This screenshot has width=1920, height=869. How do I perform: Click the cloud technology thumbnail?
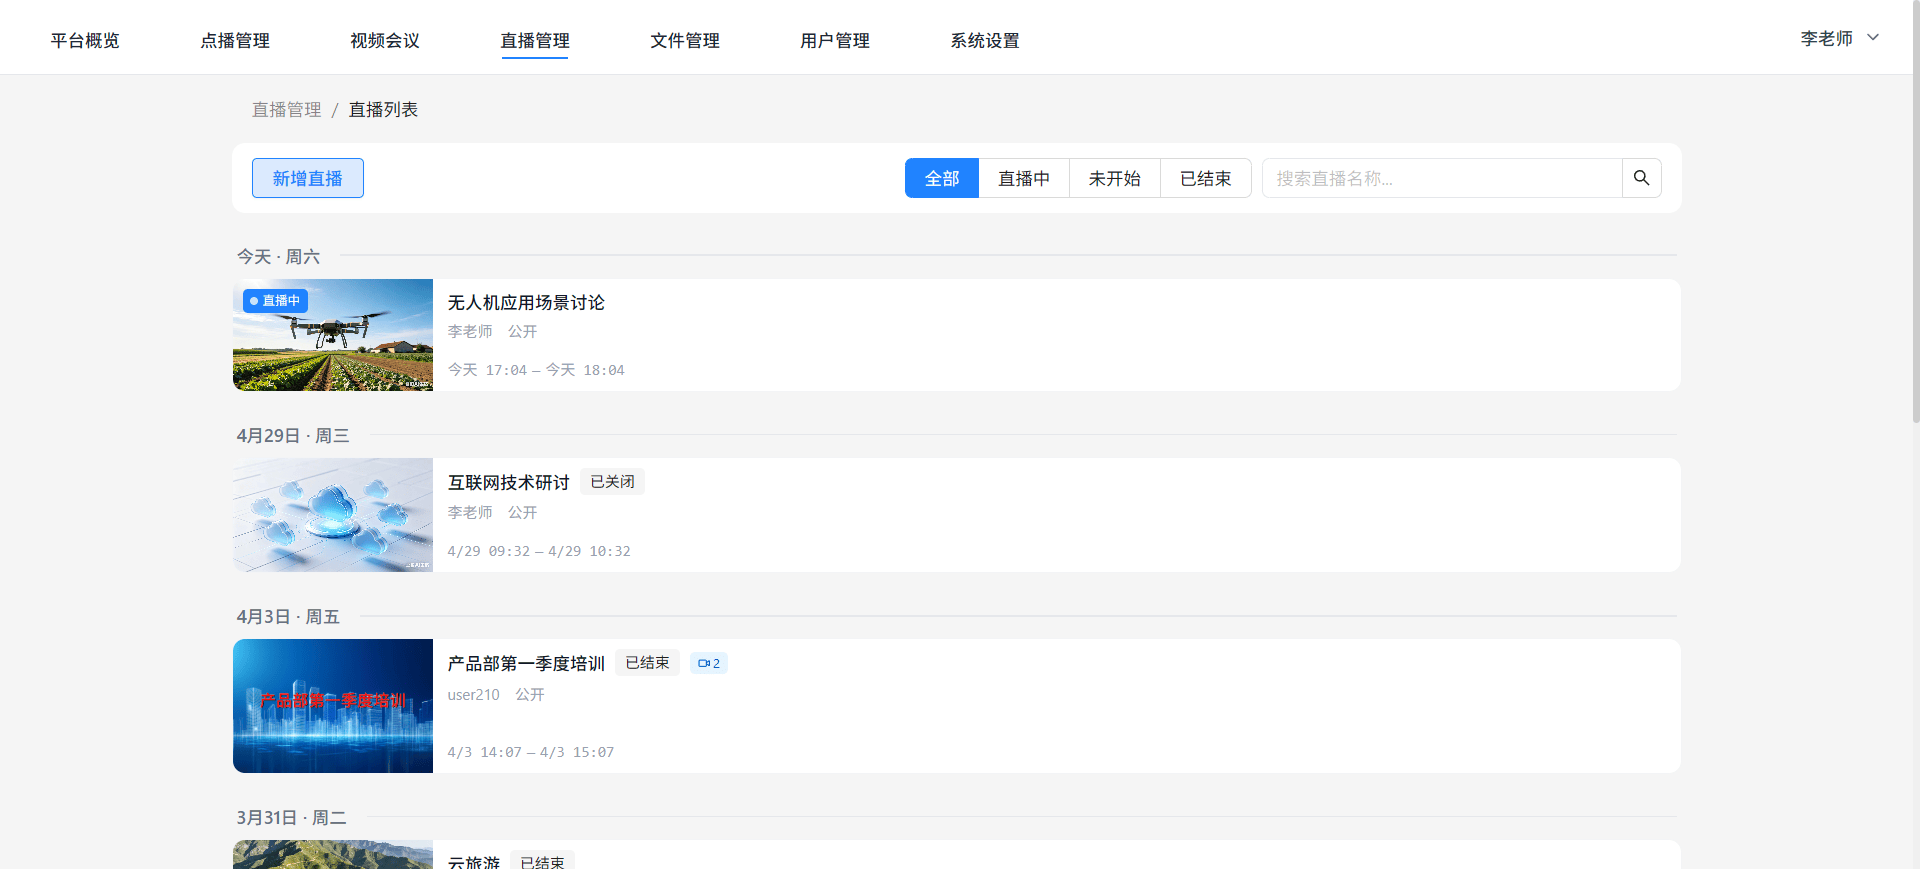[333, 515]
